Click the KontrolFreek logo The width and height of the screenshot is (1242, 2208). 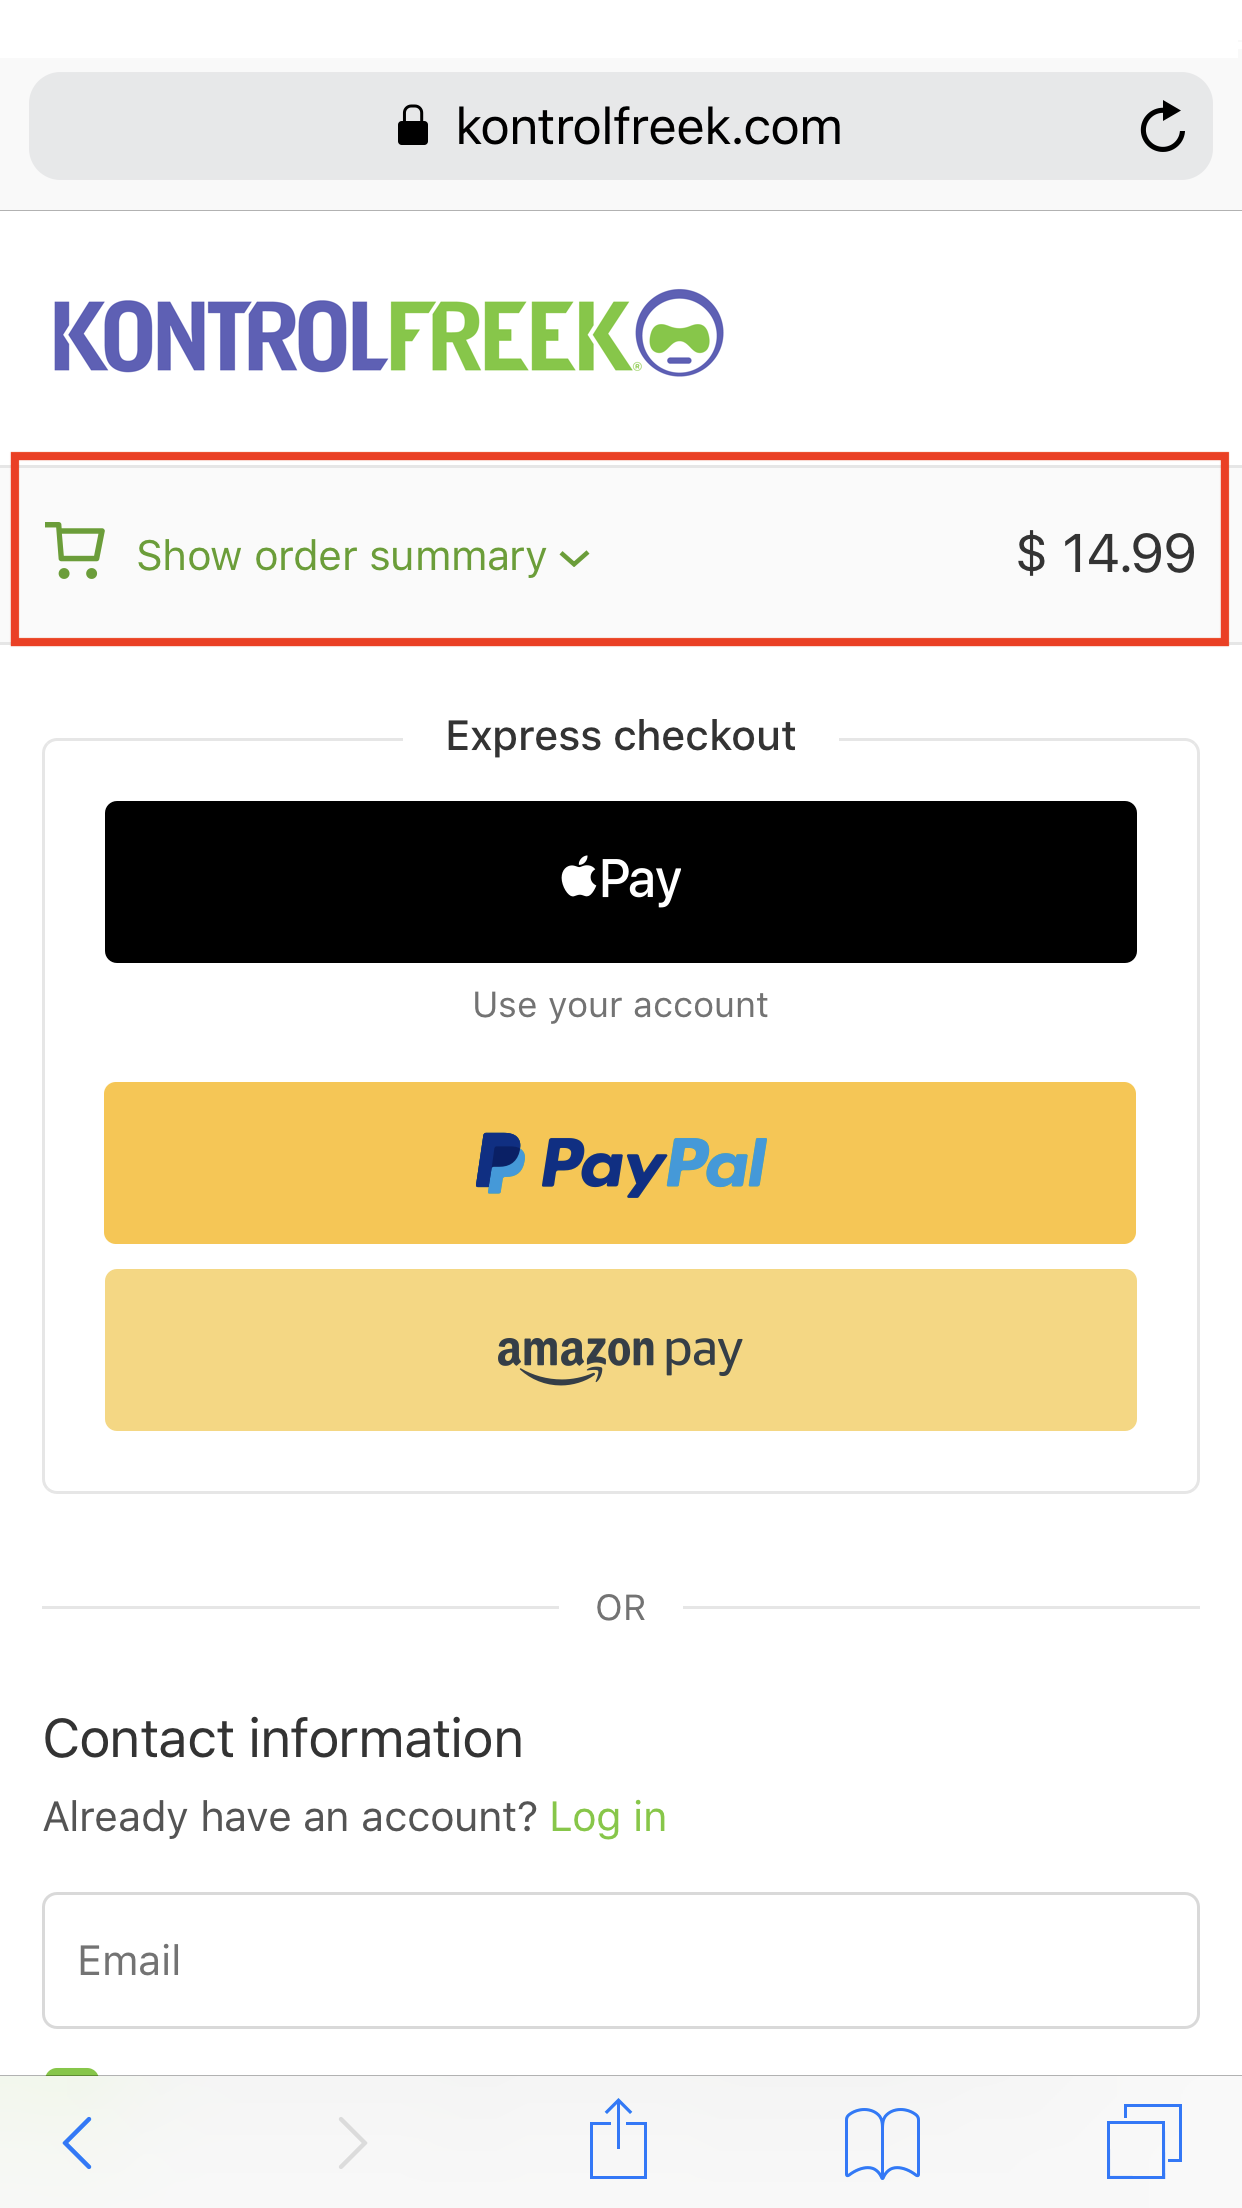pos(388,335)
